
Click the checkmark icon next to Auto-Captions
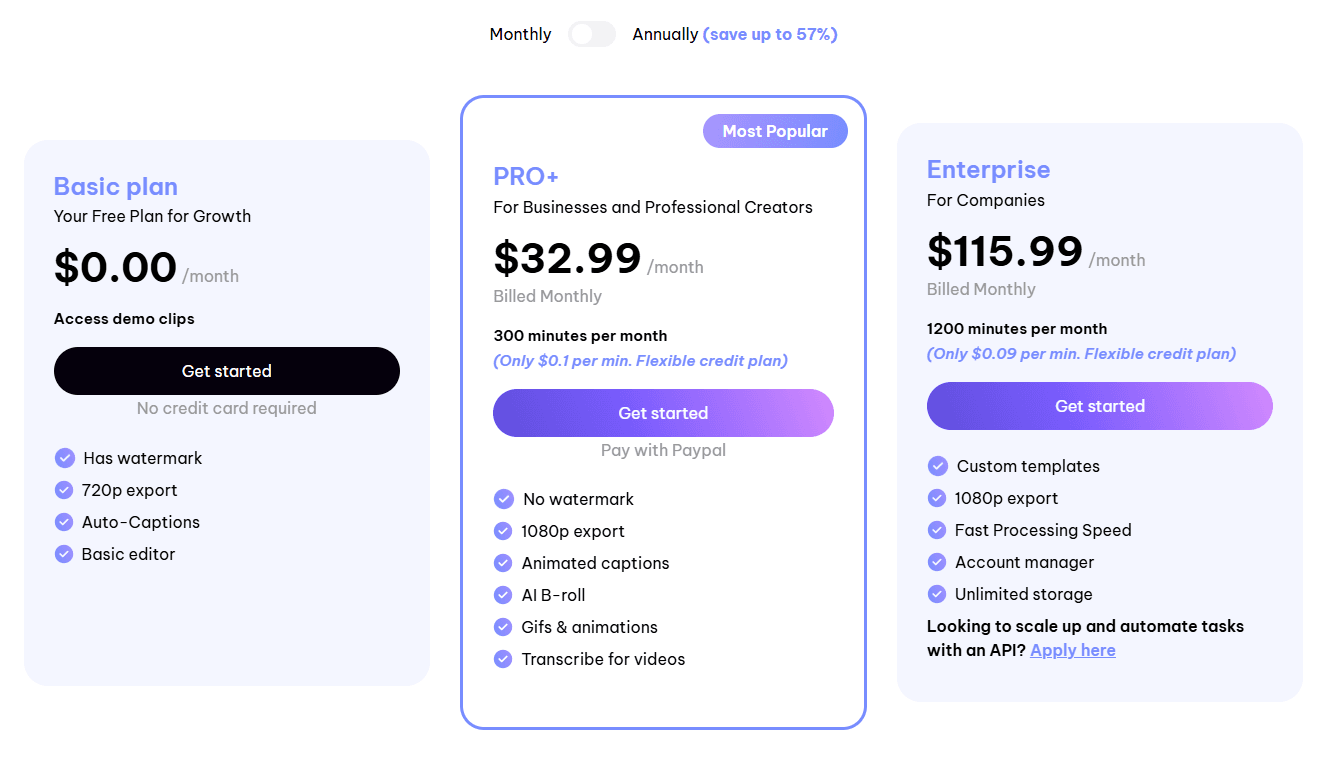tap(64, 522)
